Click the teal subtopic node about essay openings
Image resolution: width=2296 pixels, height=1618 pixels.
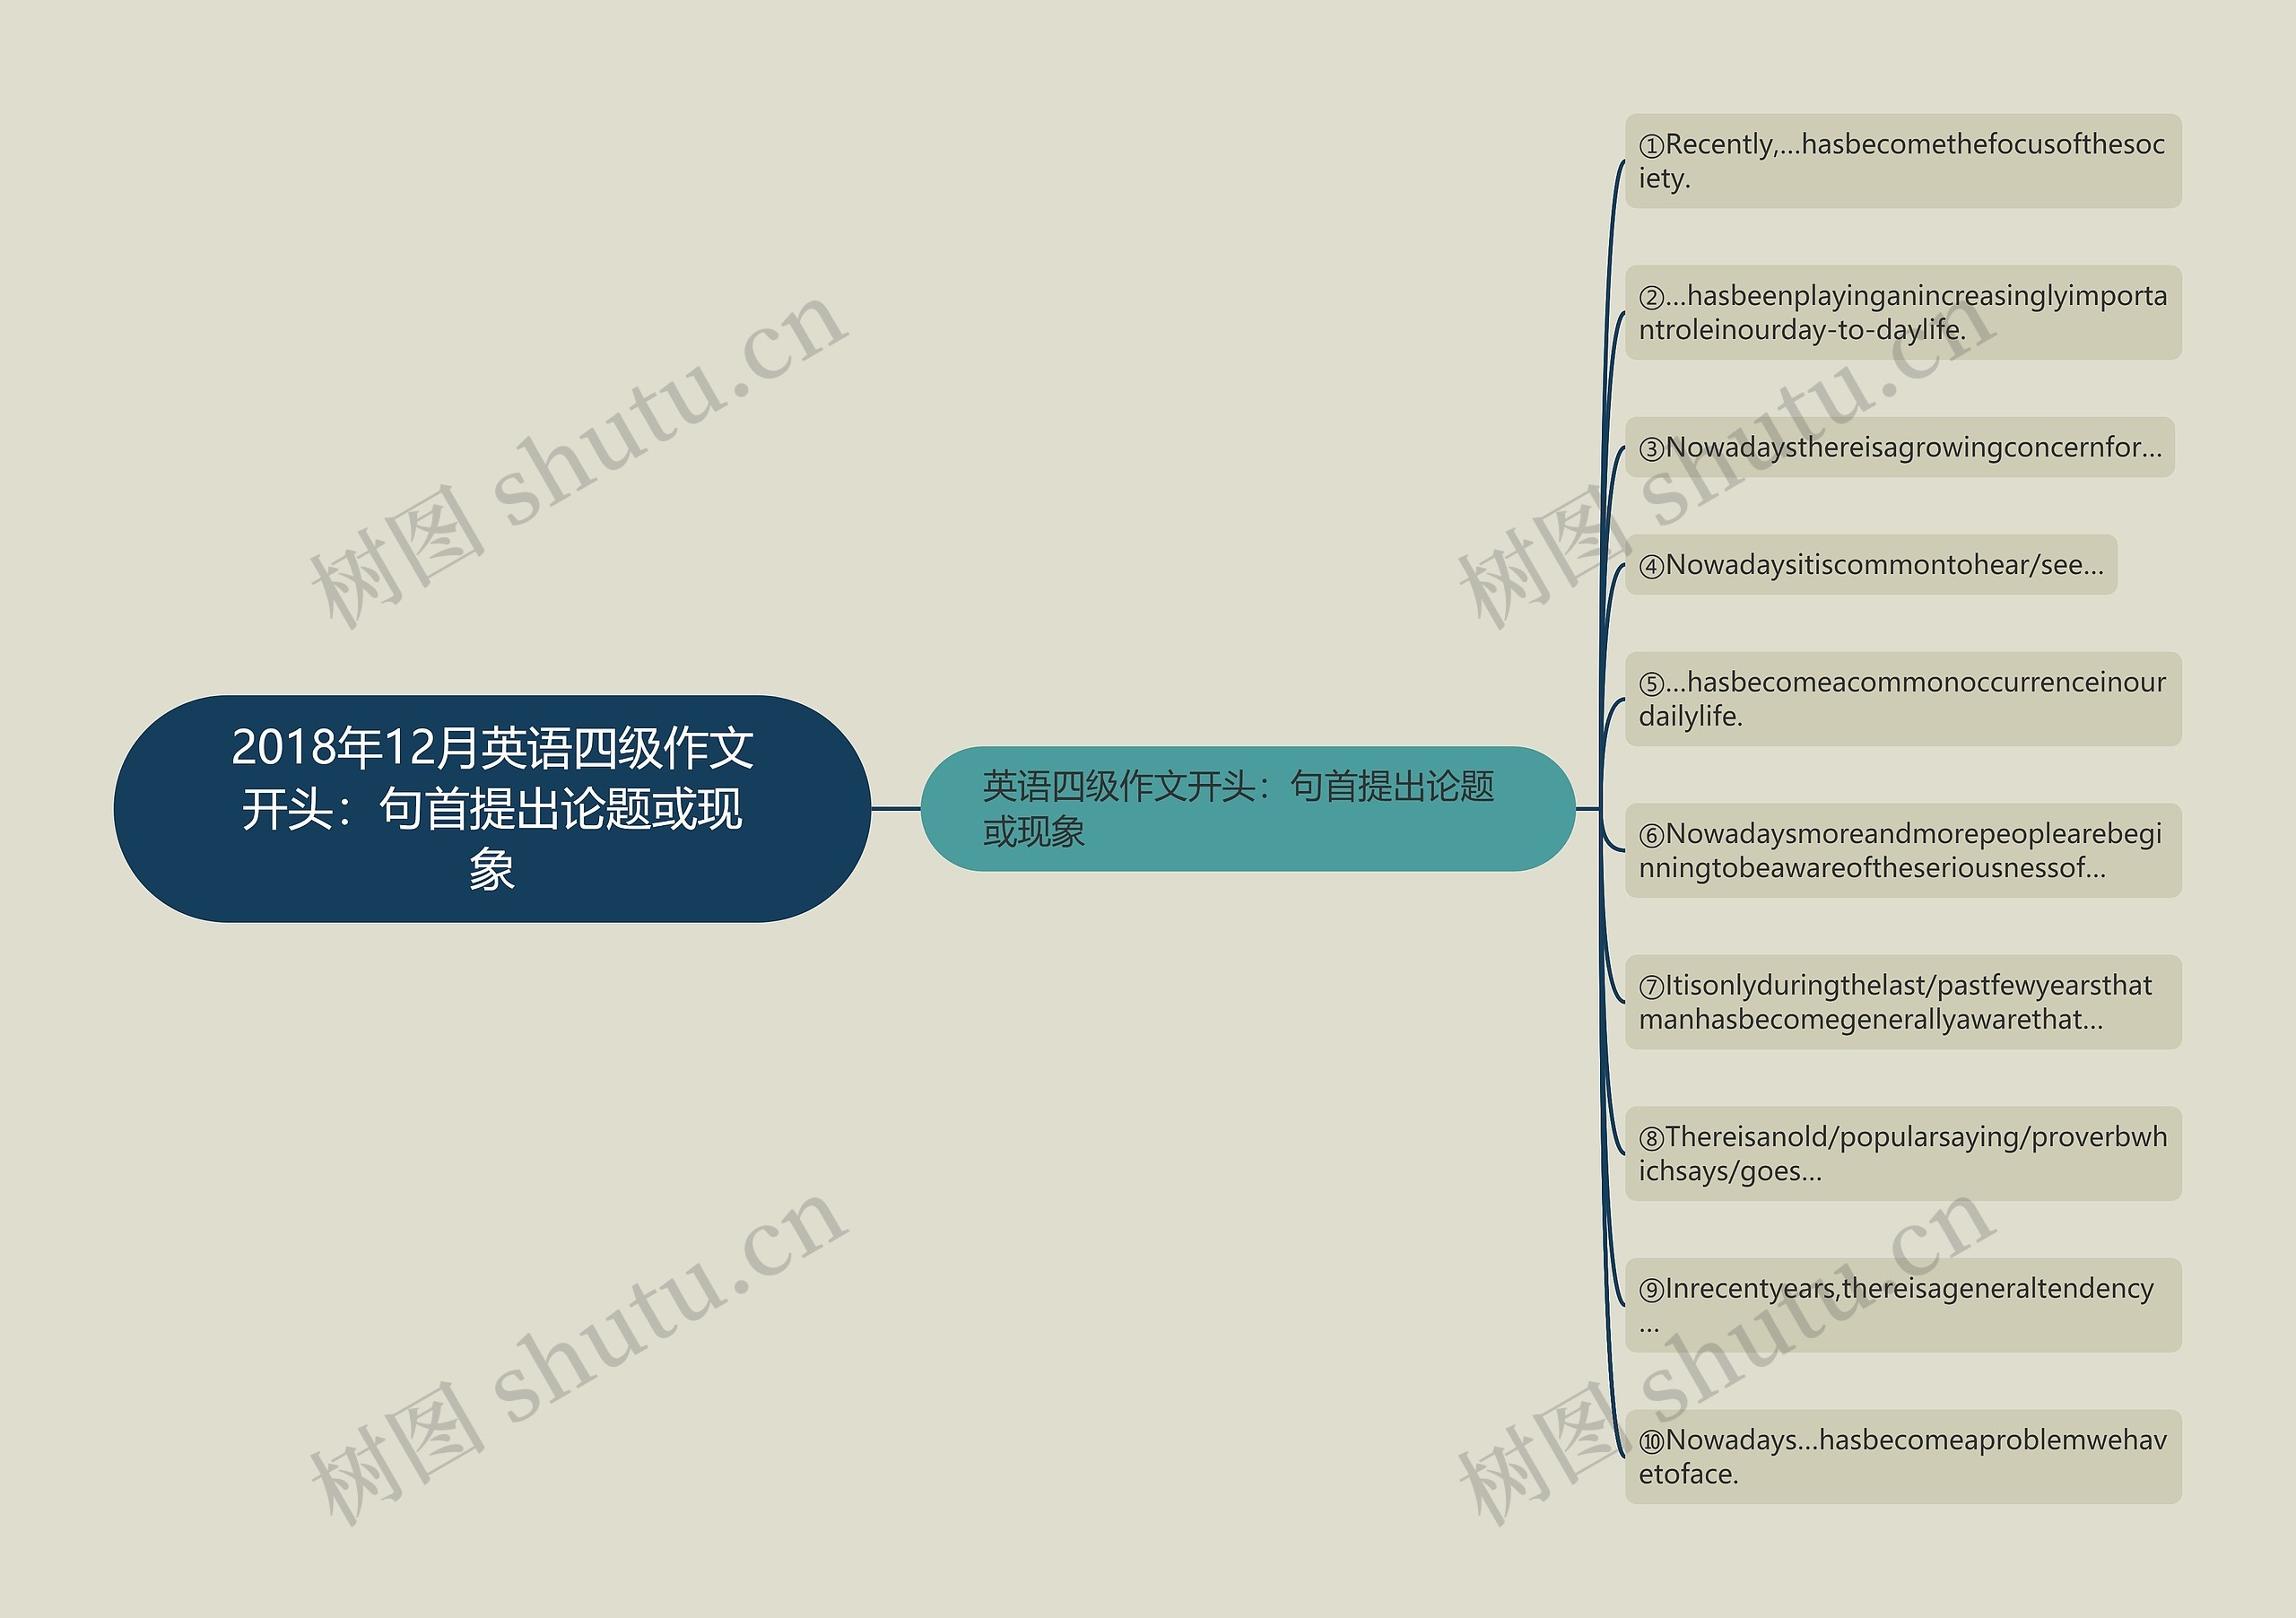pos(1246,808)
